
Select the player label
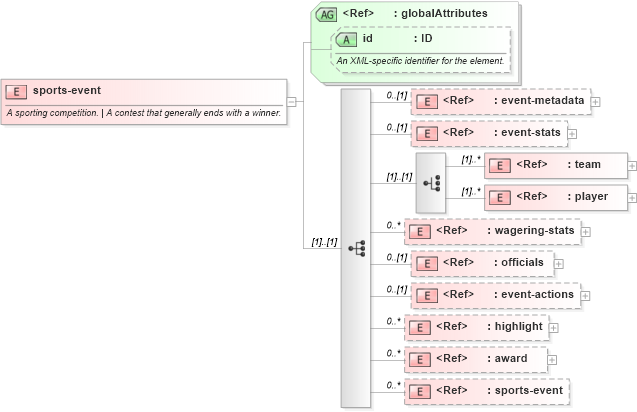[x=591, y=197]
